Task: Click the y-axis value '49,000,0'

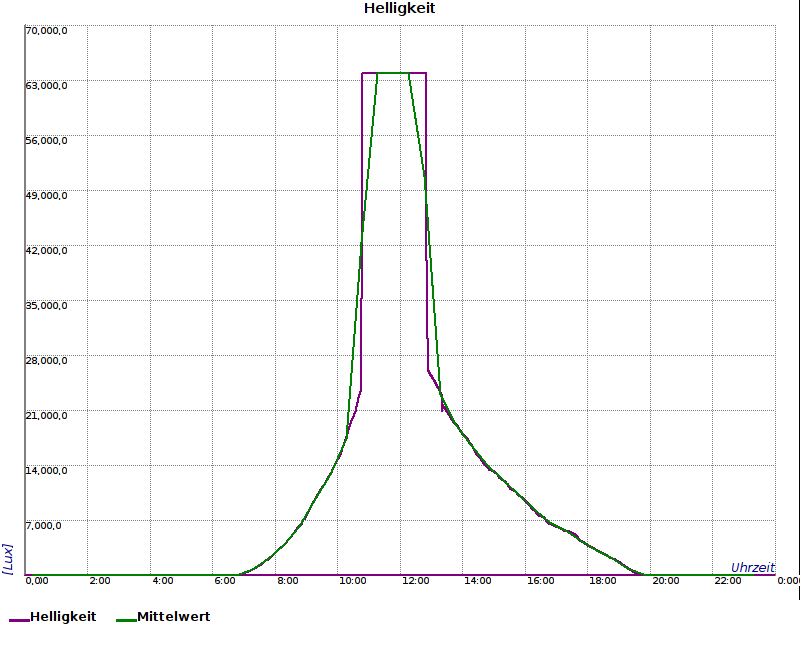Action: coord(46,196)
